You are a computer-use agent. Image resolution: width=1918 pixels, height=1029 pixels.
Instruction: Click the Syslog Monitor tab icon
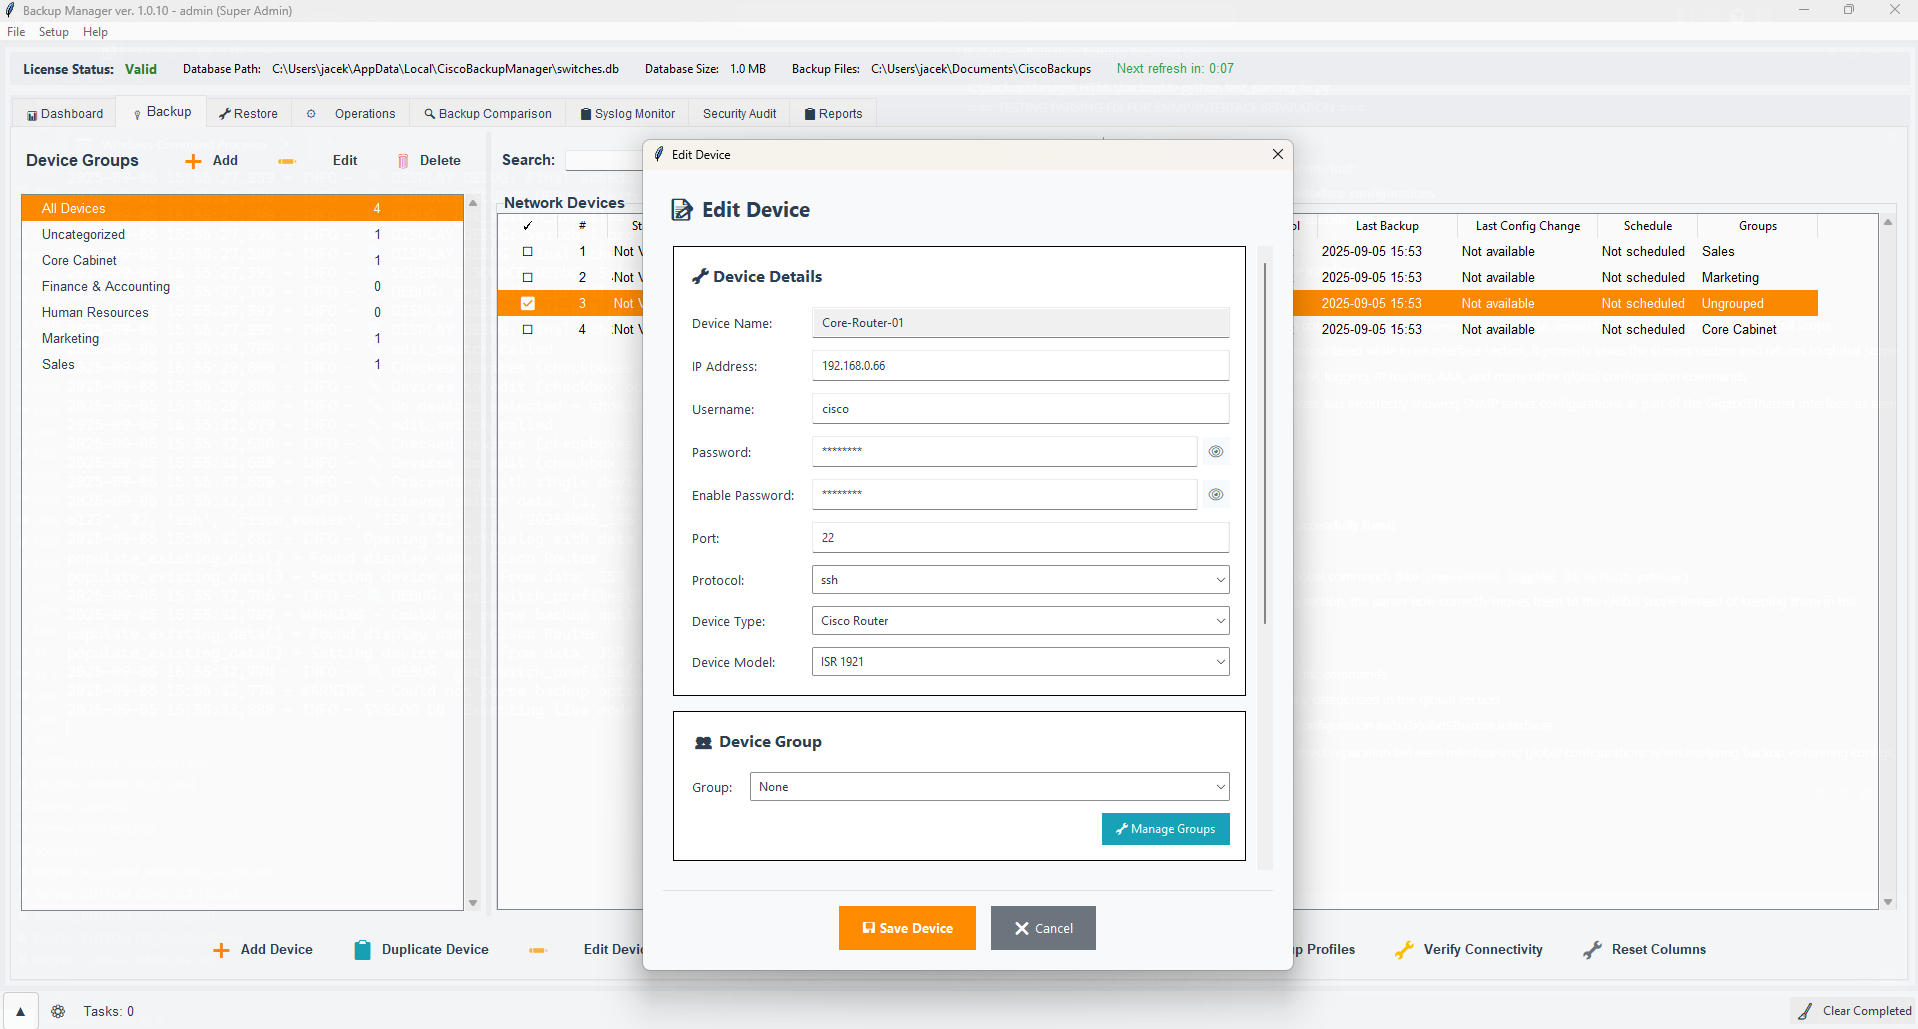586,114
